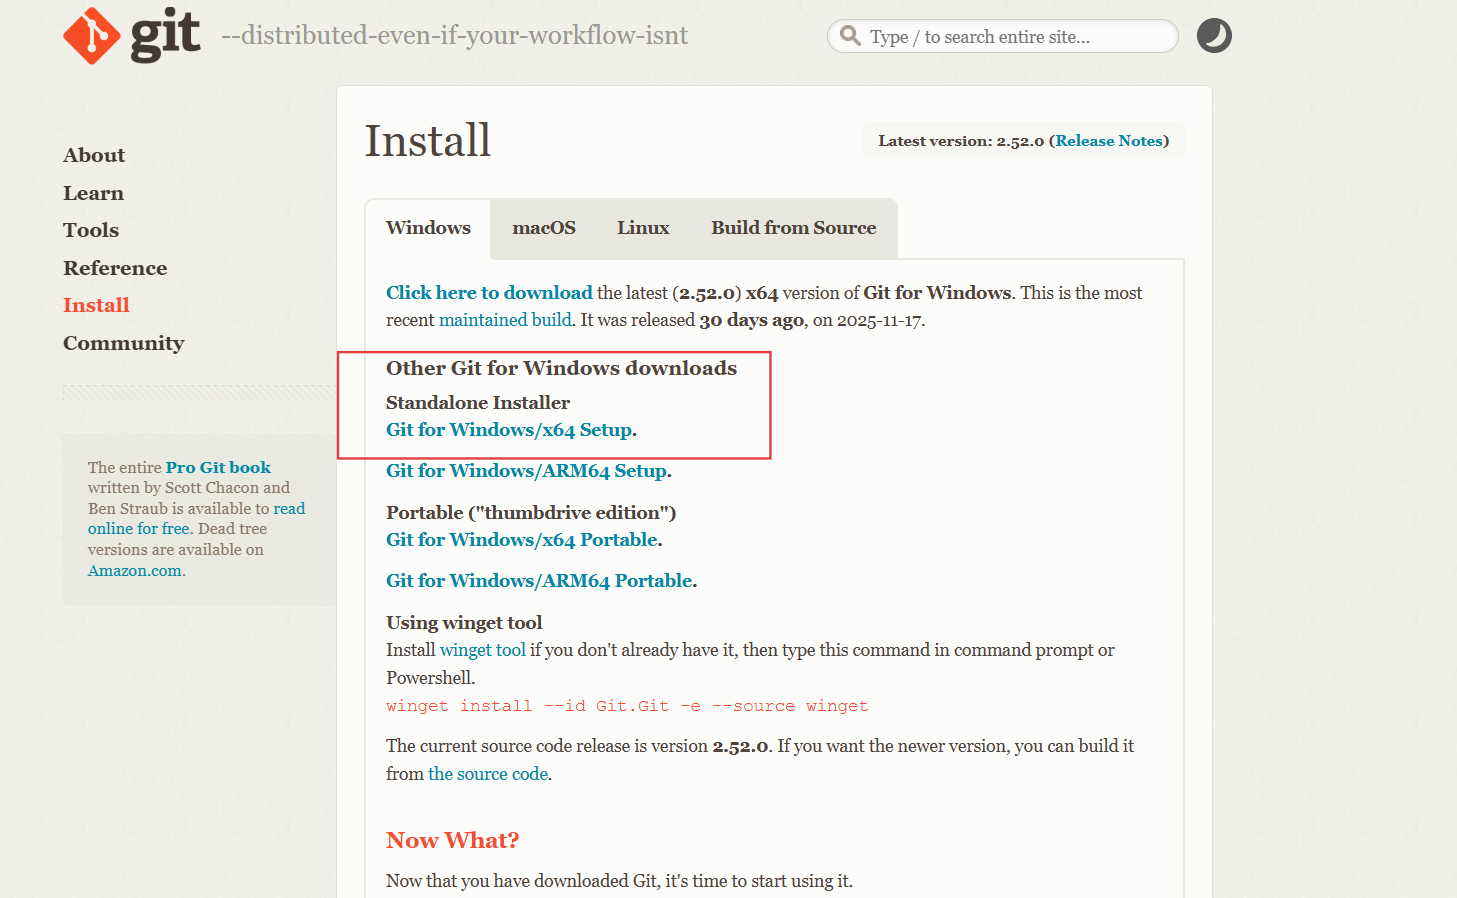Image resolution: width=1457 pixels, height=898 pixels.
Task: Open the Reference section from the sidebar
Action: point(114,268)
